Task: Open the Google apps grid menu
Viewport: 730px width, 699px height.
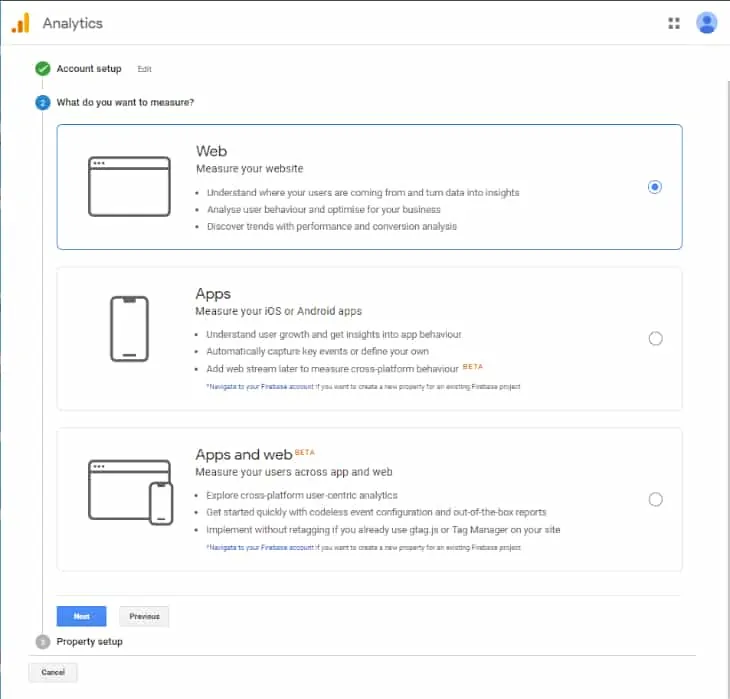Action: pyautogui.click(x=674, y=23)
